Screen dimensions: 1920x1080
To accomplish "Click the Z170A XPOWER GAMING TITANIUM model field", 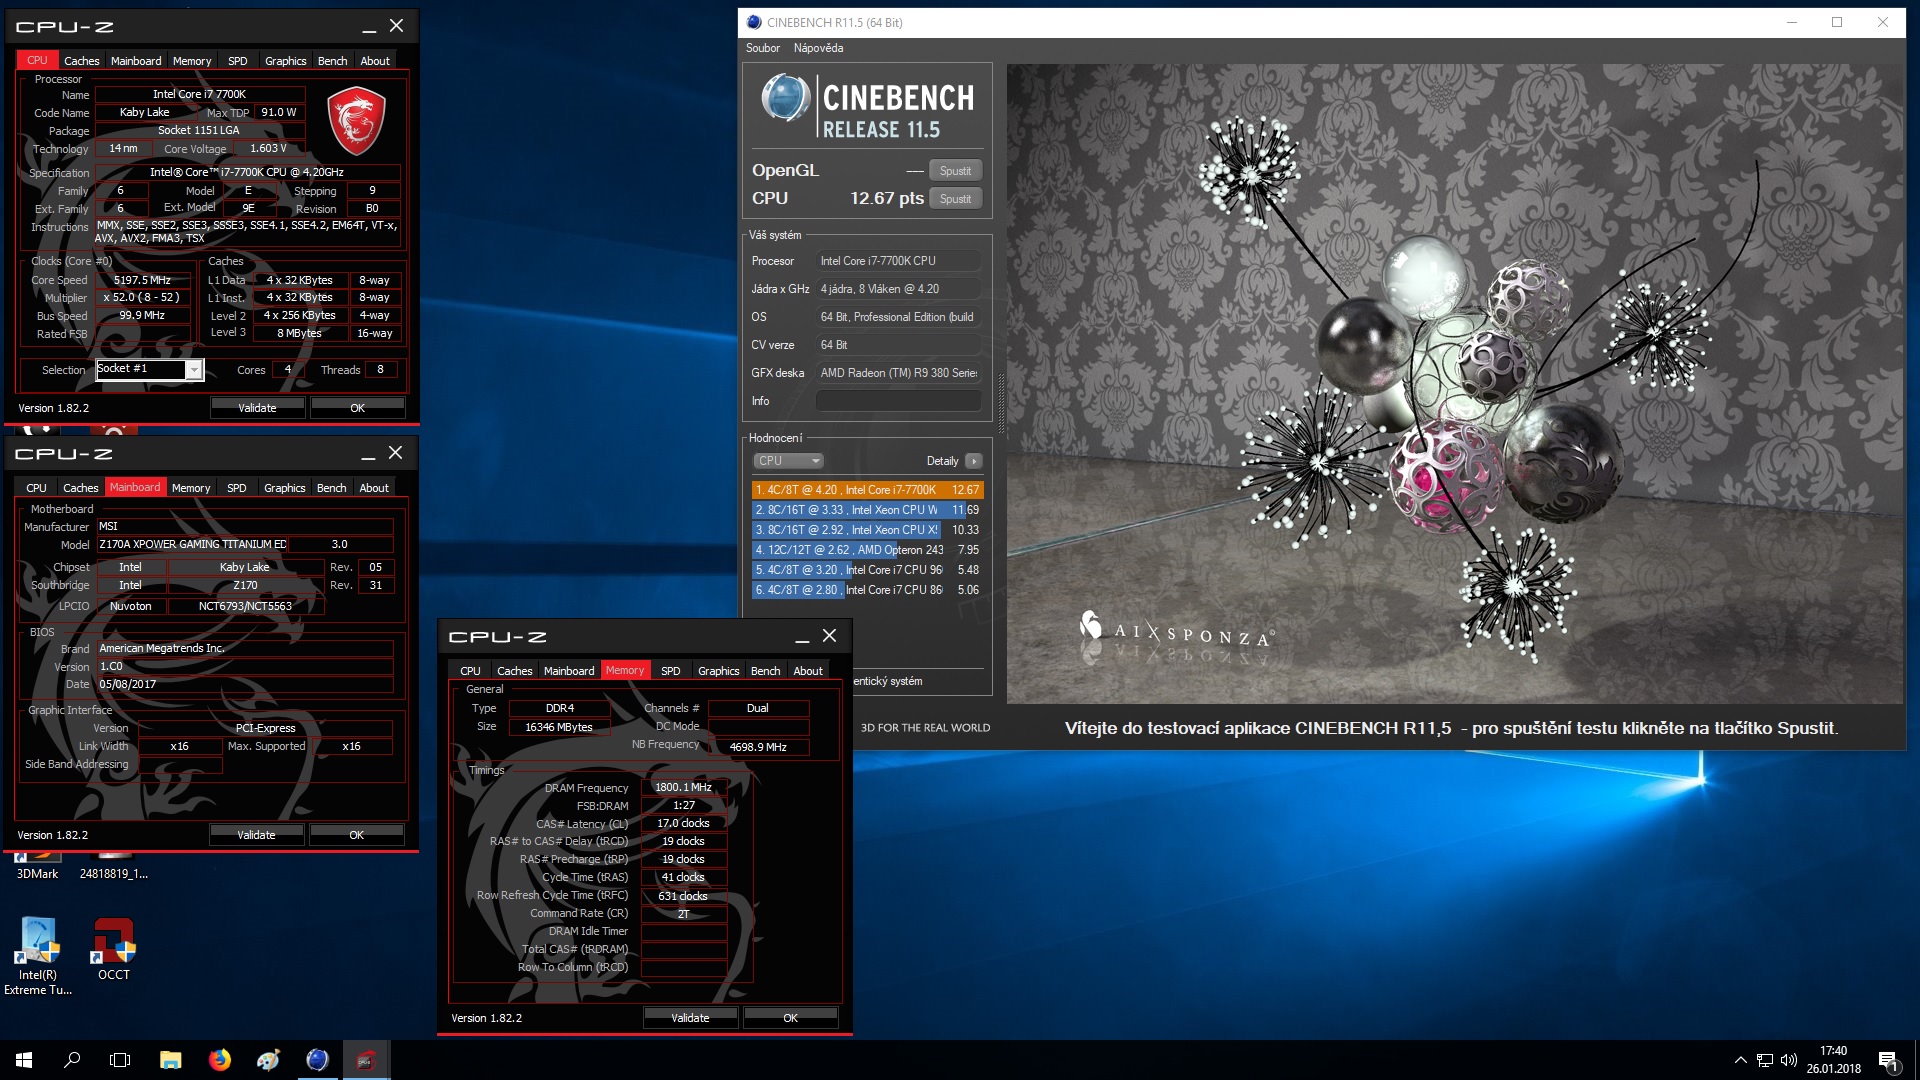I will [x=192, y=544].
